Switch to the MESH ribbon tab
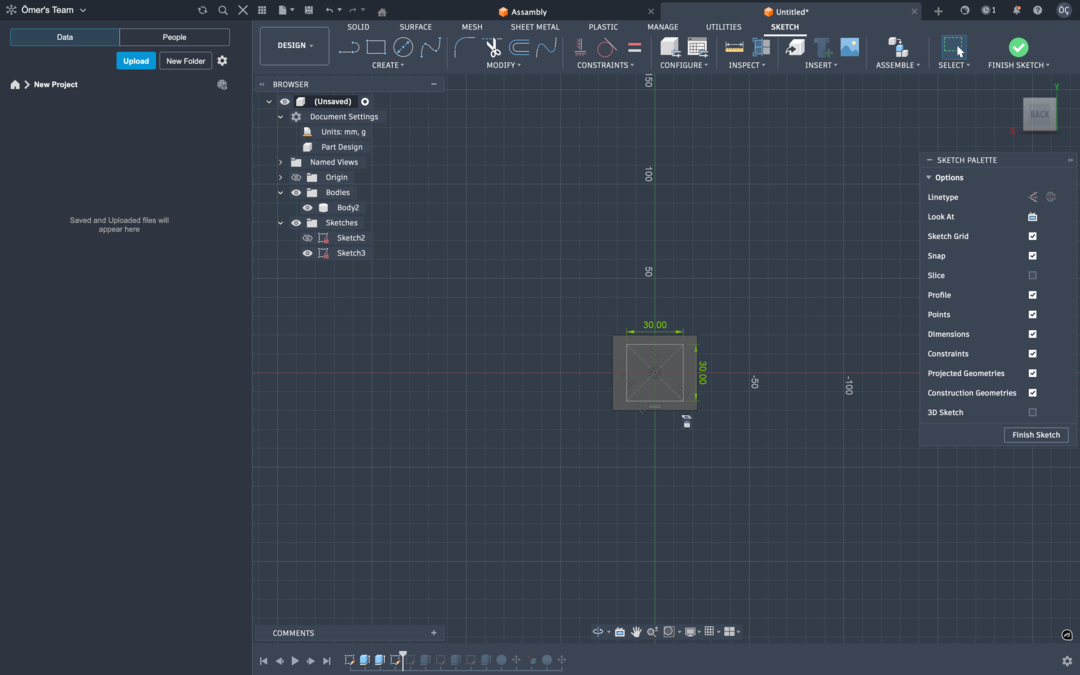The image size is (1080, 675). (472, 27)
